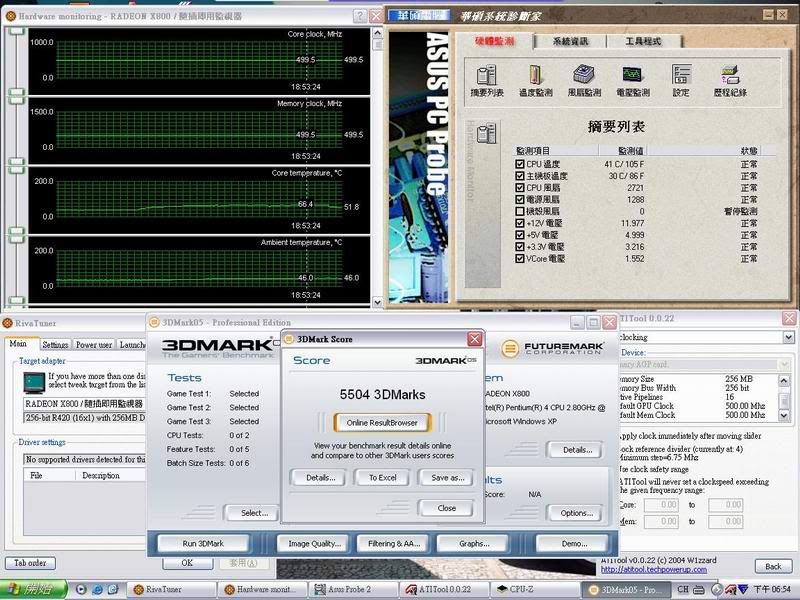Uncheck the CPU temperature monitoring checkbox
The image size is (800, 600).
pyautogui.click(x=519, y=163)
